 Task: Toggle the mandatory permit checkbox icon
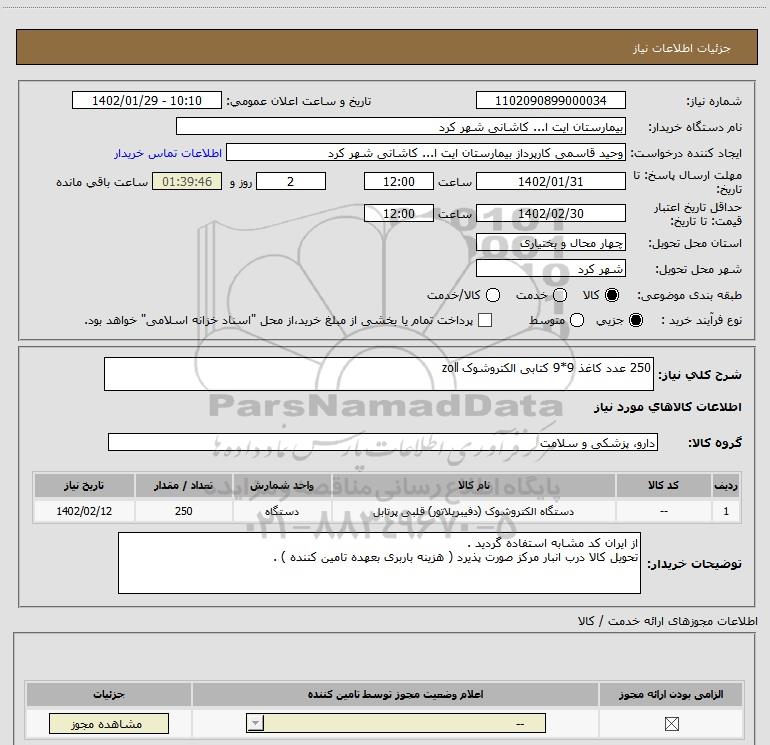click(671, 723)
